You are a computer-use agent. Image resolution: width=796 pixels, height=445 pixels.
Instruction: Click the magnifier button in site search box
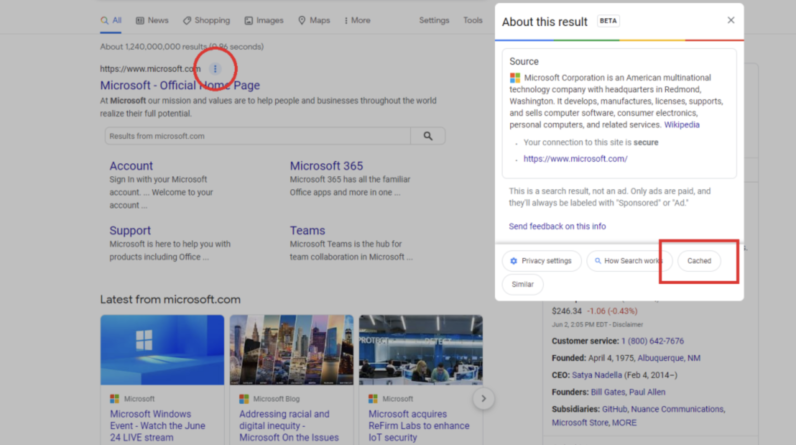(x=428, y=136)
